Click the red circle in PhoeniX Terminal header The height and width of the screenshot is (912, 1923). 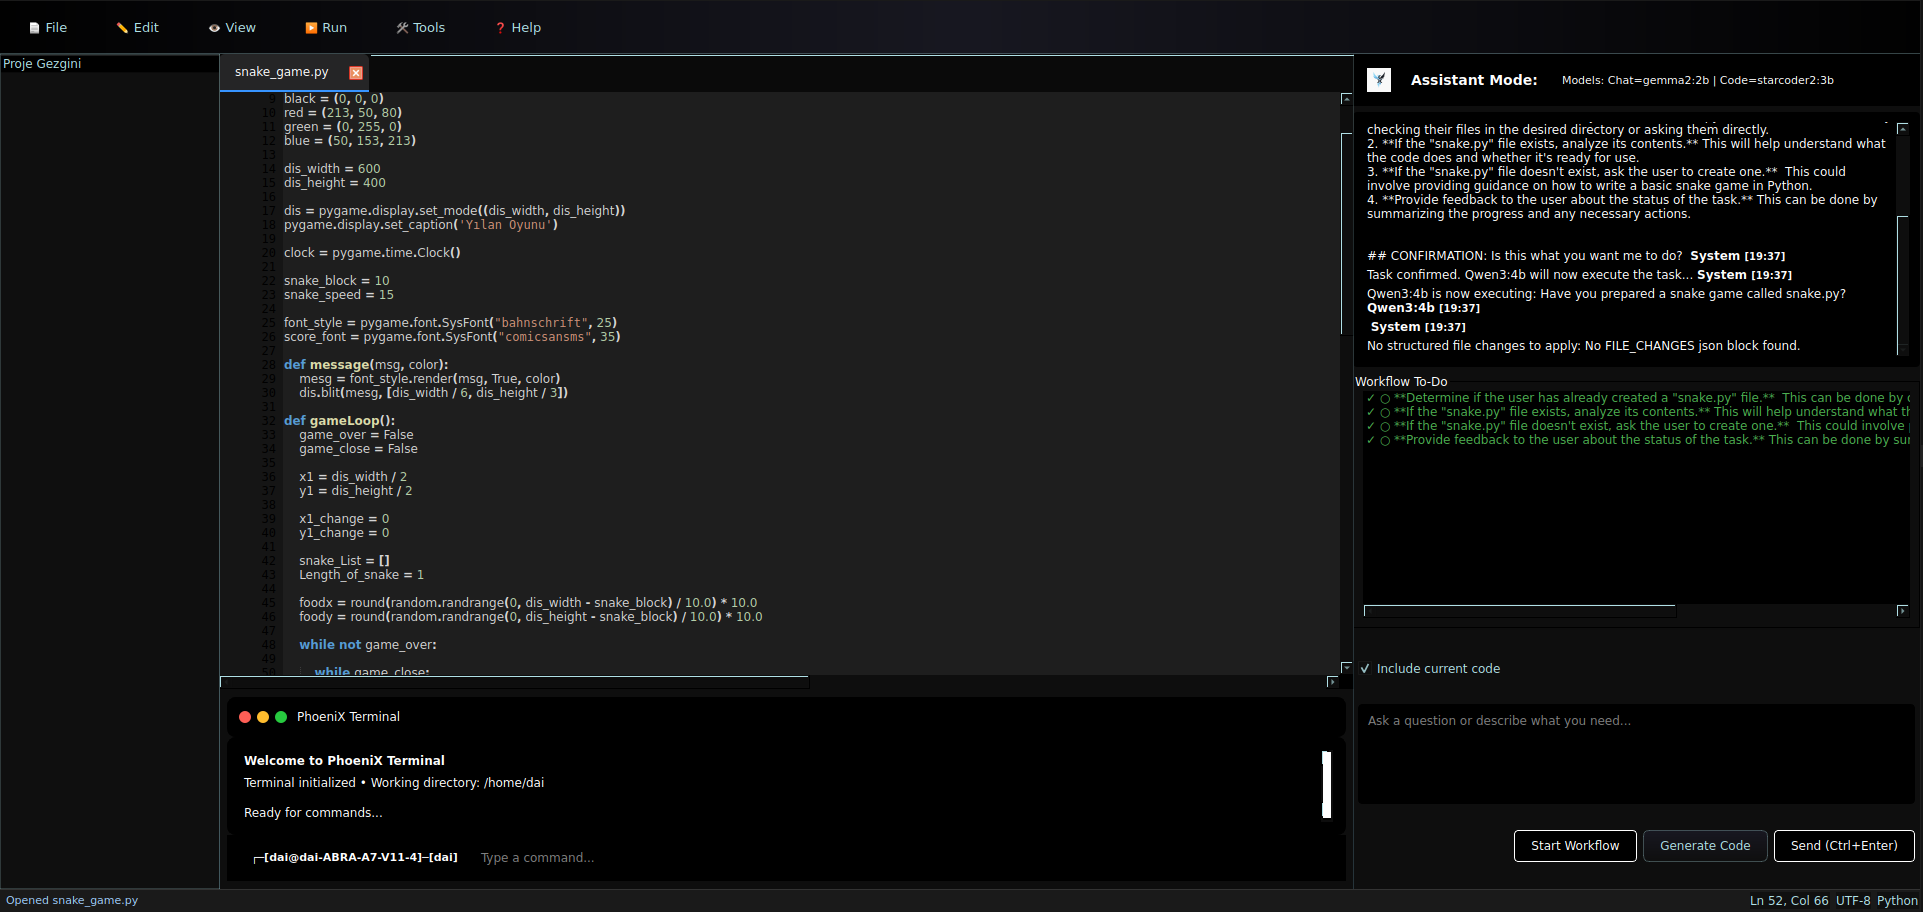[245, 717]
